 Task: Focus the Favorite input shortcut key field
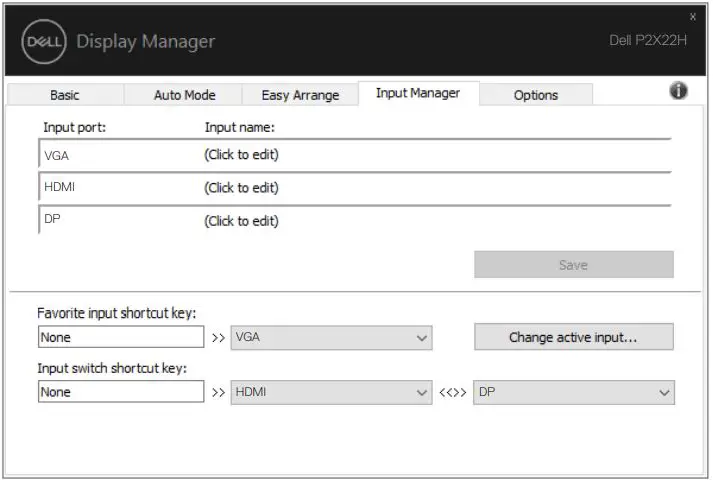(121, 337)
